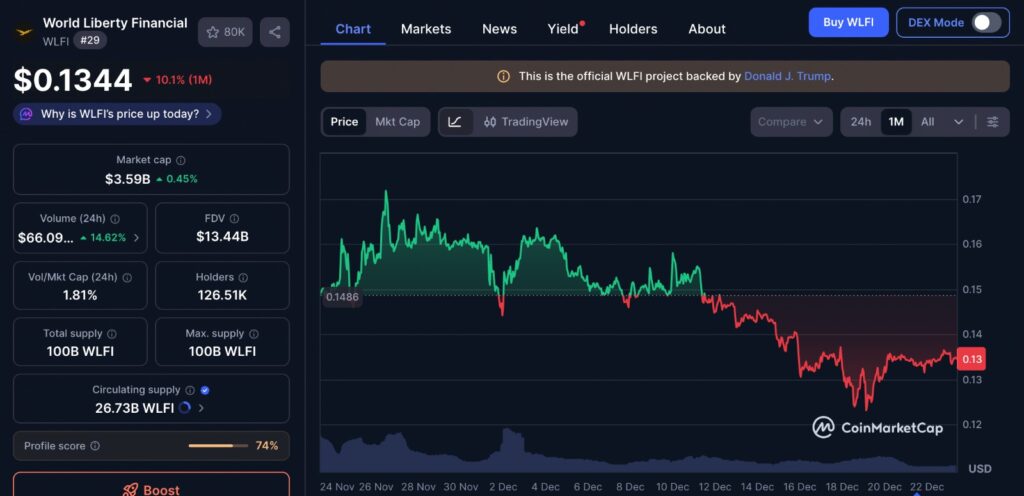The image size is (1024, 496).
Task: Click the 126.51K holders value
Action: 222,296
